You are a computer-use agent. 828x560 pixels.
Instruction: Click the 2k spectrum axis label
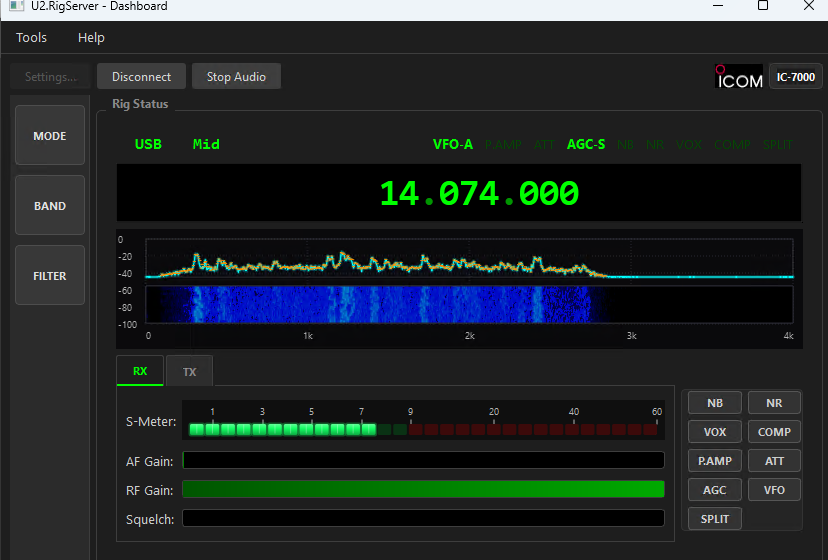[469, 335]
